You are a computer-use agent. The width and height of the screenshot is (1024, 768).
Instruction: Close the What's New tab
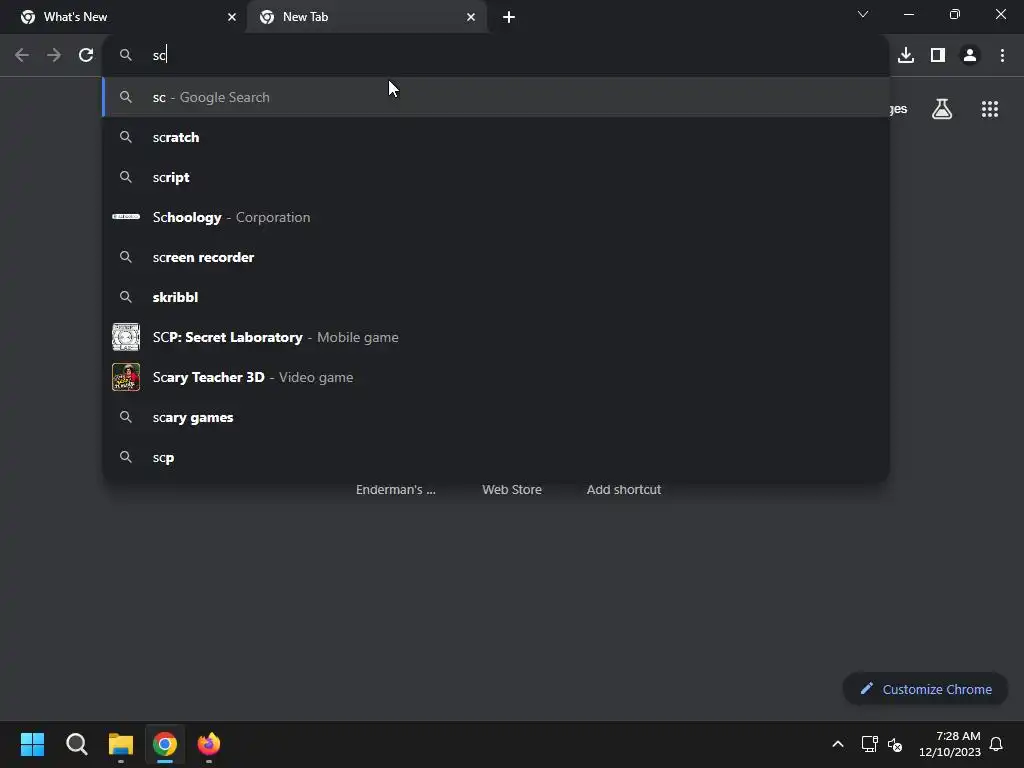[x=232, y=17]
